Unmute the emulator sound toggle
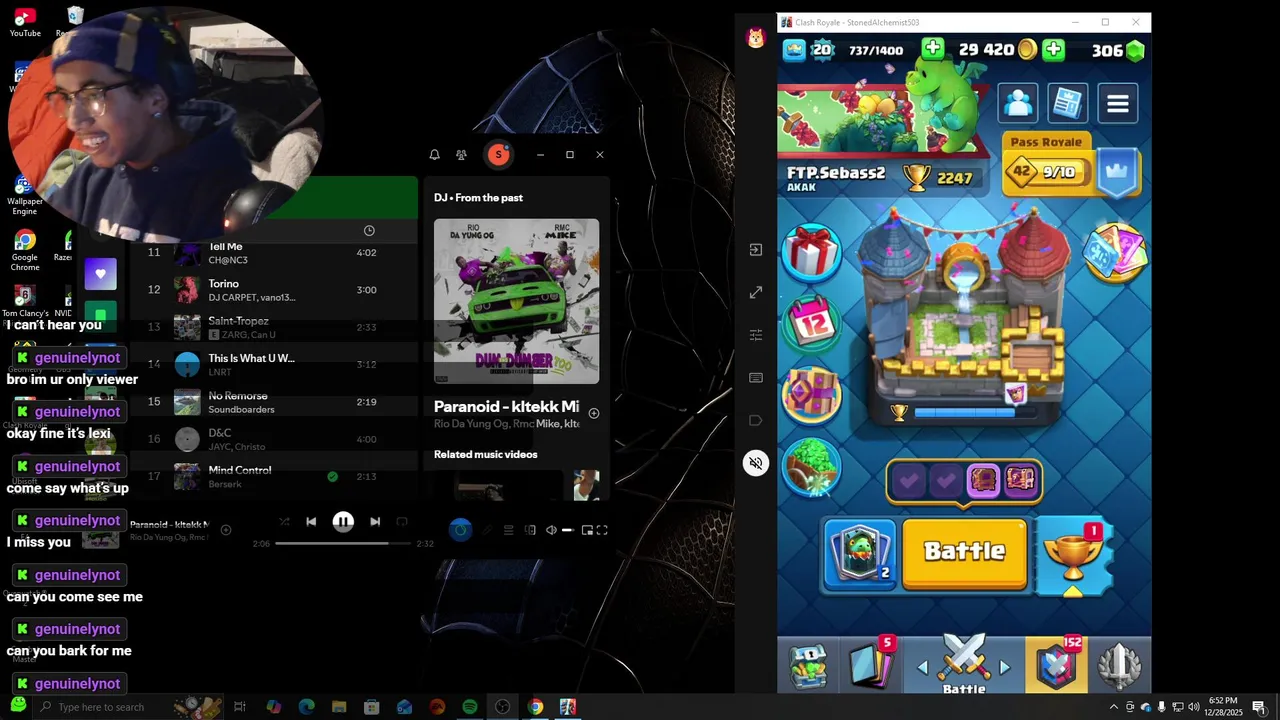 tap(756, 463)
